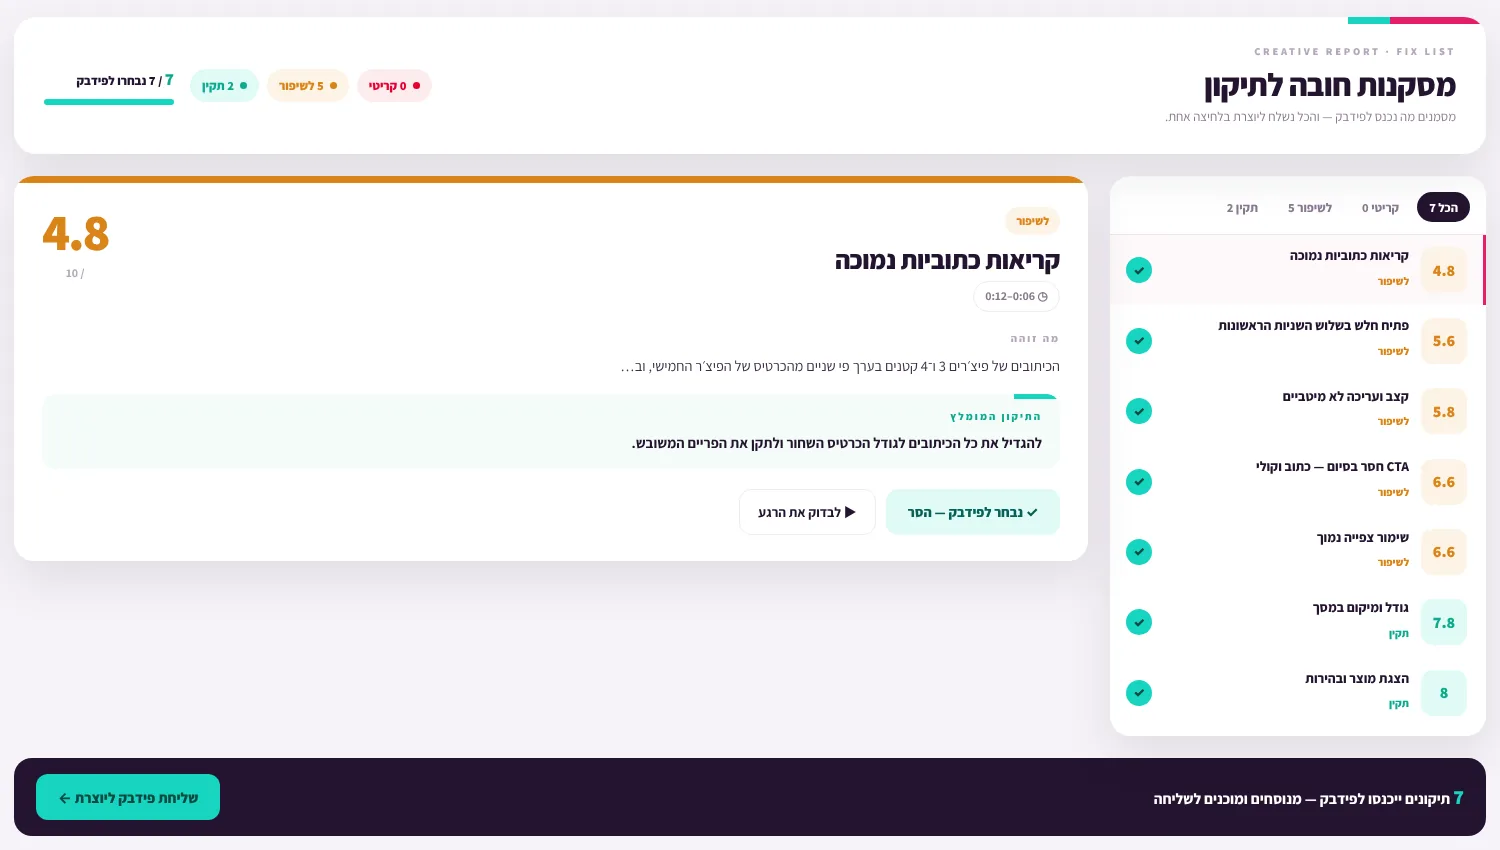Click the לשיפור badge above the detail title
The width and height of the screenshot is (1500, 850).
(x=1033, y=221)
